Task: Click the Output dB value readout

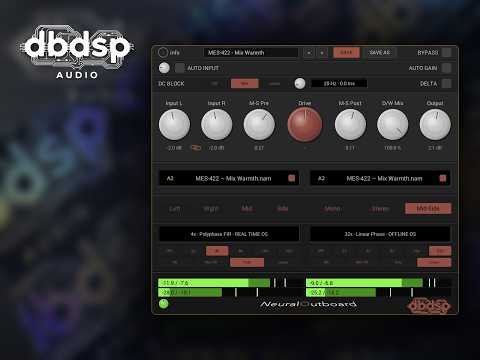Action: [x=435, y=147]
